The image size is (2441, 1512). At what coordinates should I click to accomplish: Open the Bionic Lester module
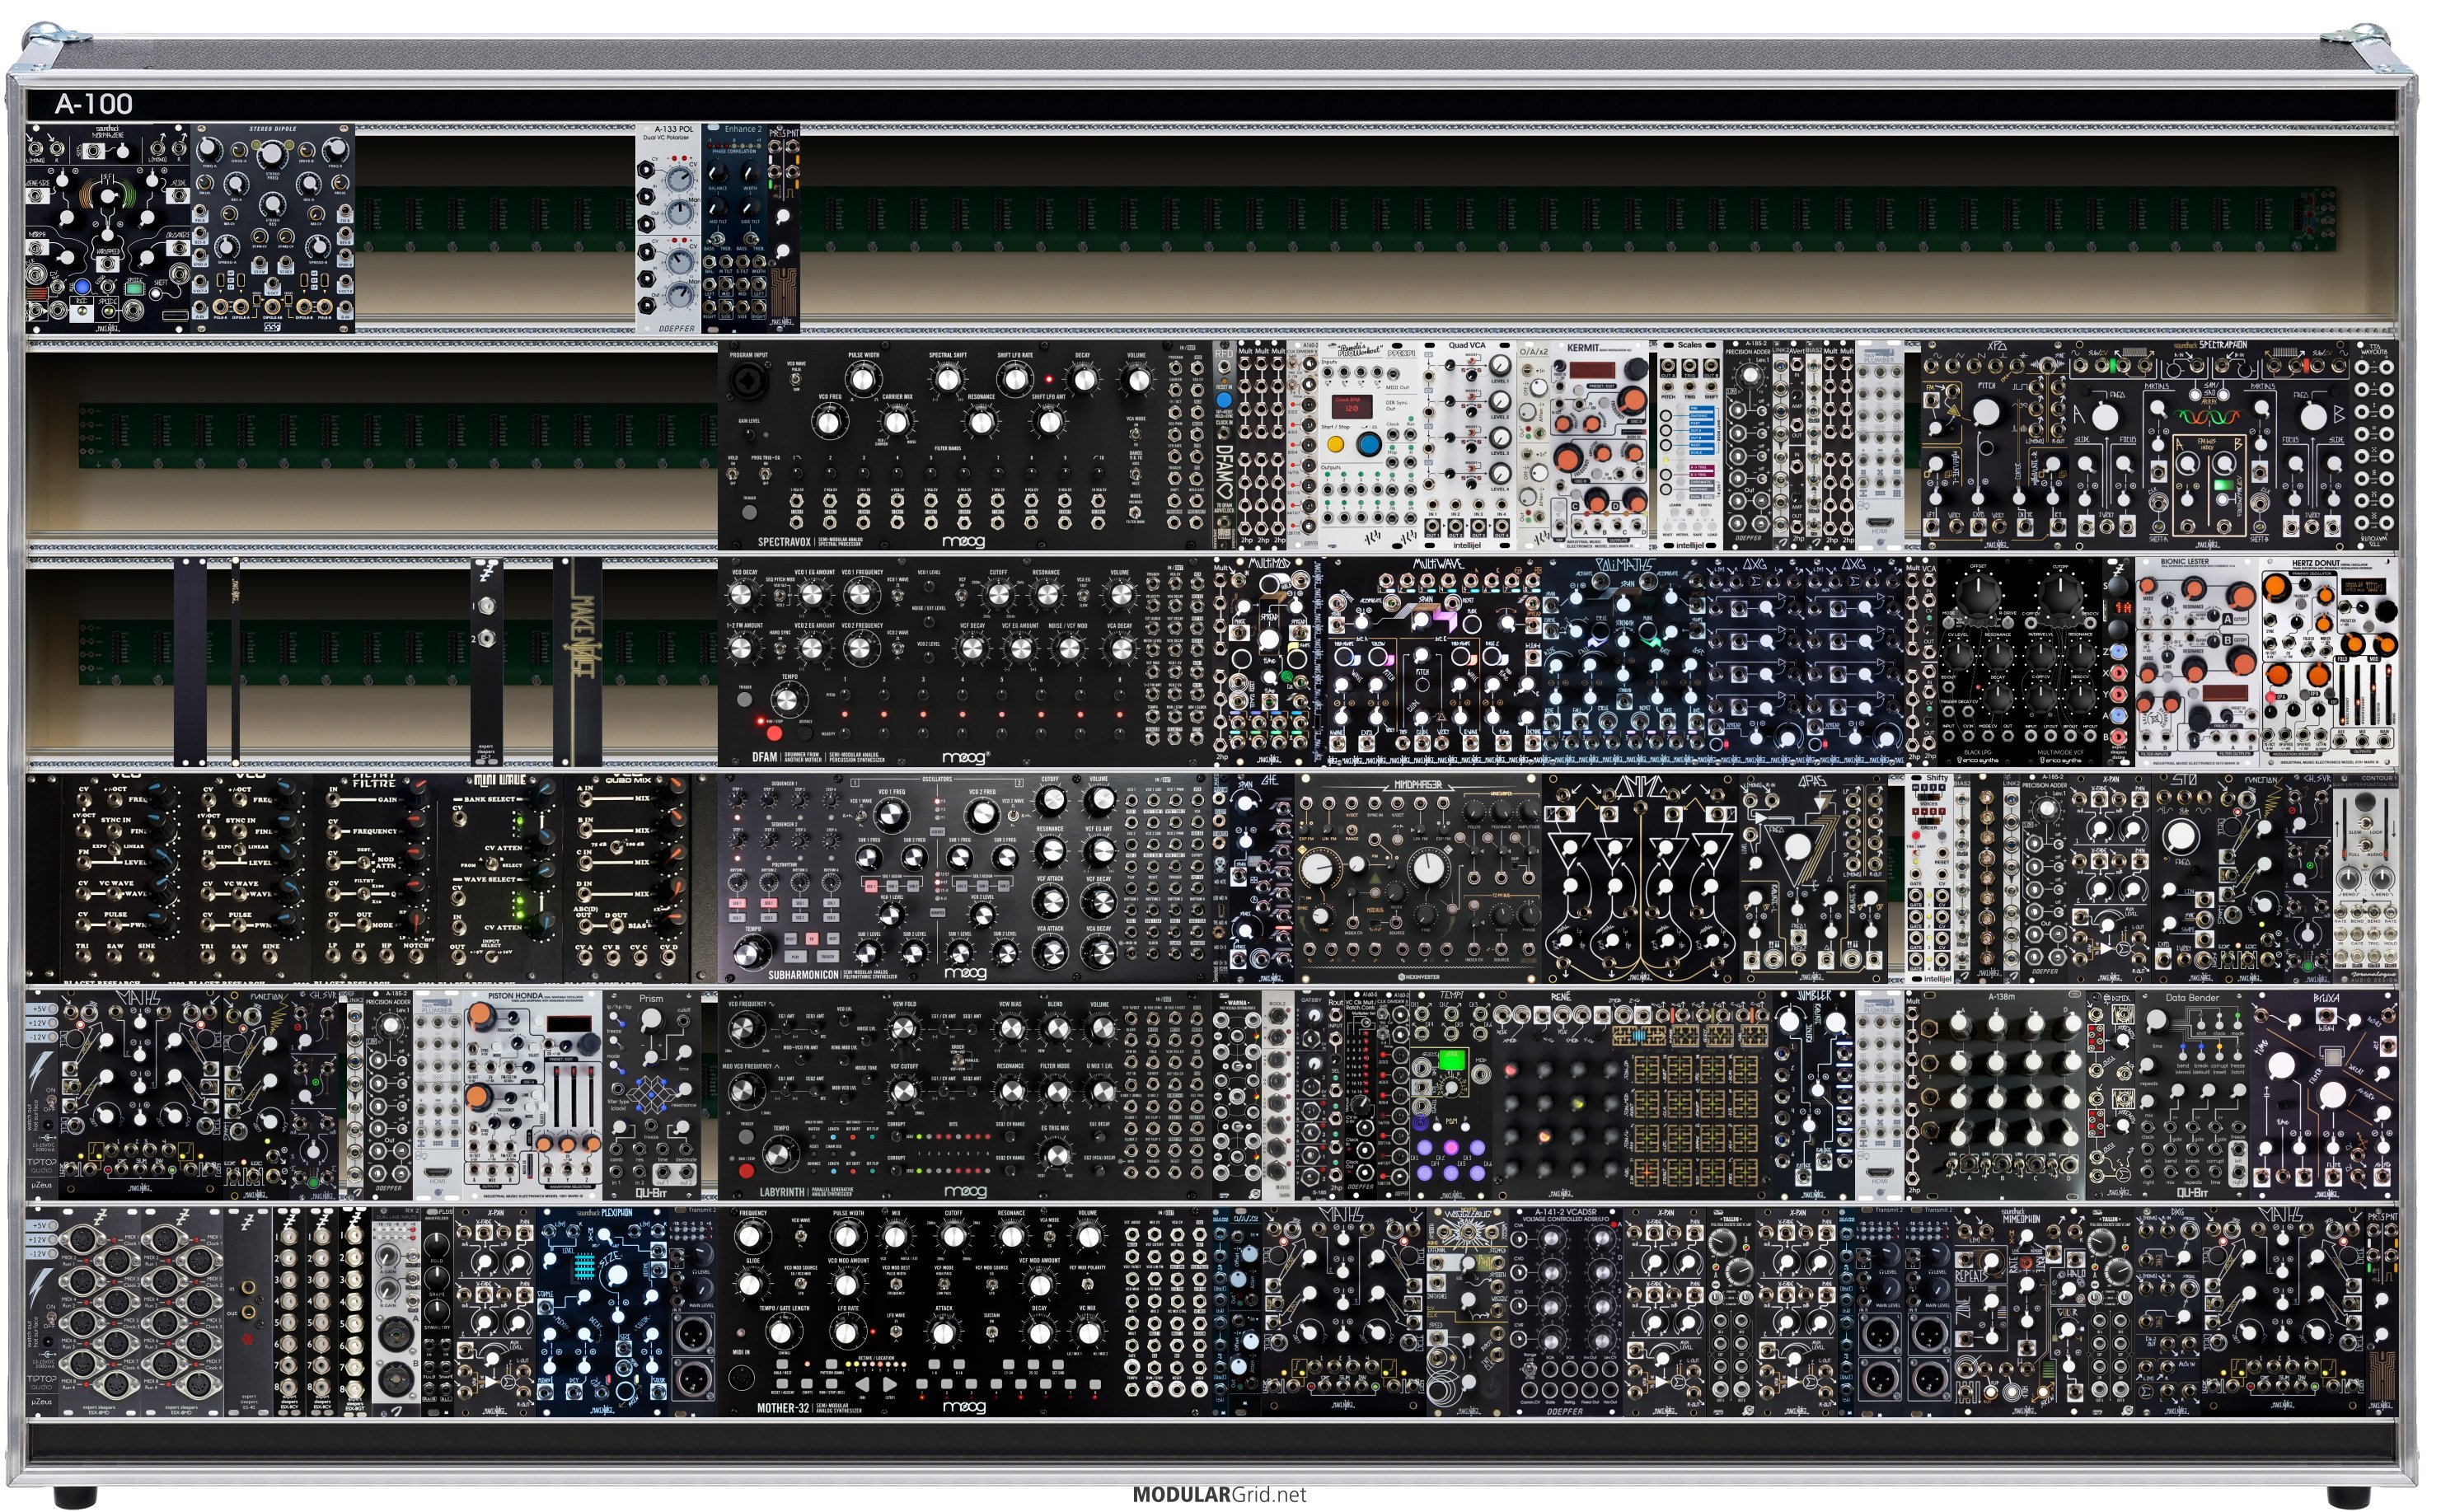click(2197, 662)
